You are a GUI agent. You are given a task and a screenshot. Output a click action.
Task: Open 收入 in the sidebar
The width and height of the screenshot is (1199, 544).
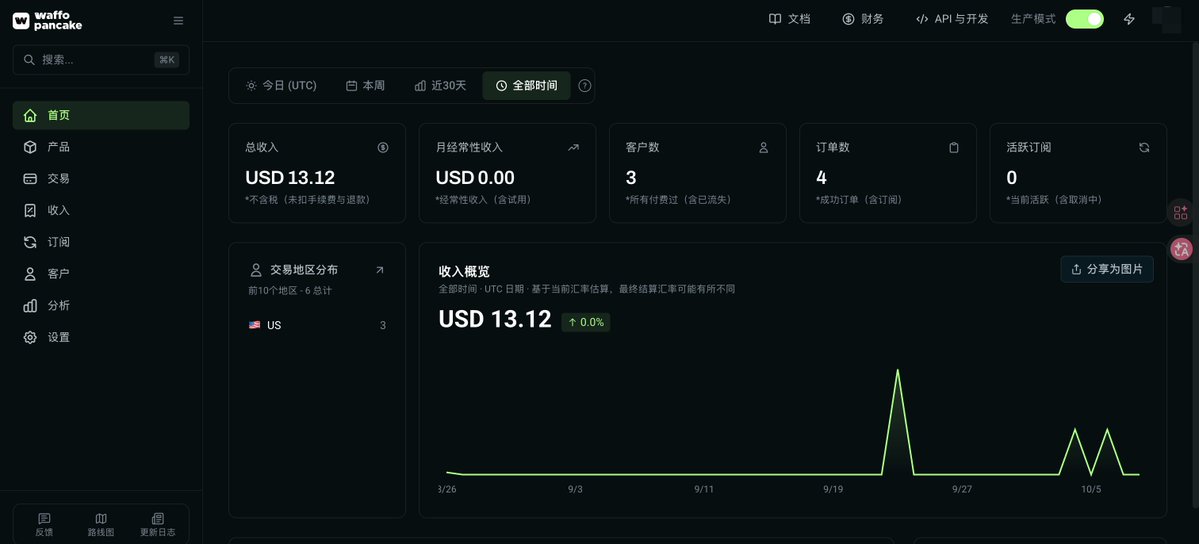101,210
